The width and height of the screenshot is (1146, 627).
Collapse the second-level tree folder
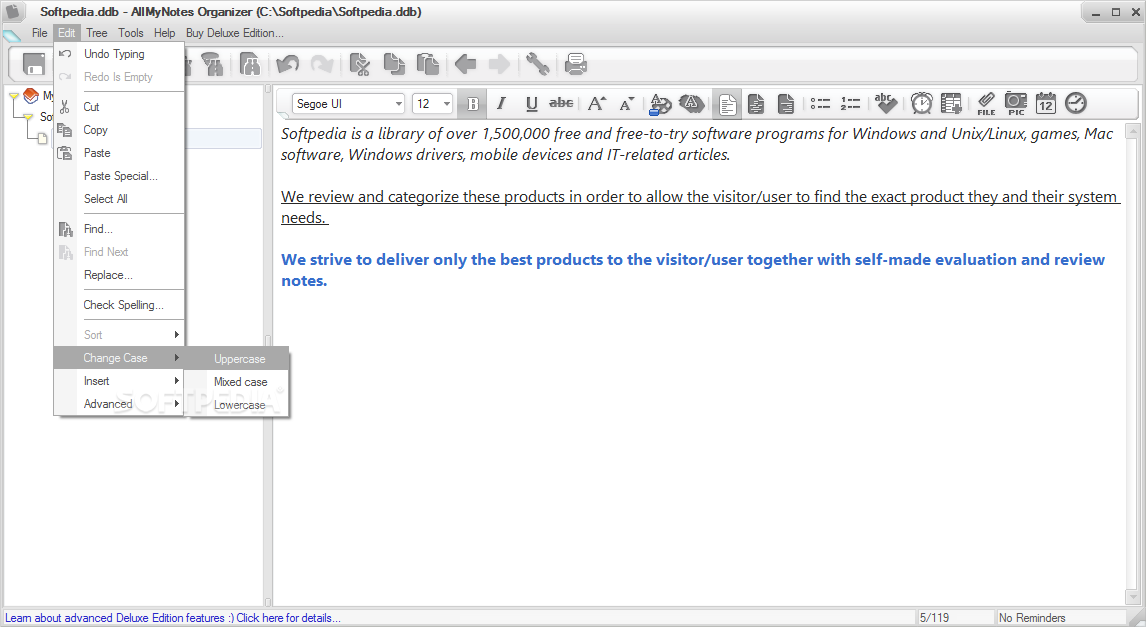tap(28, 117)
